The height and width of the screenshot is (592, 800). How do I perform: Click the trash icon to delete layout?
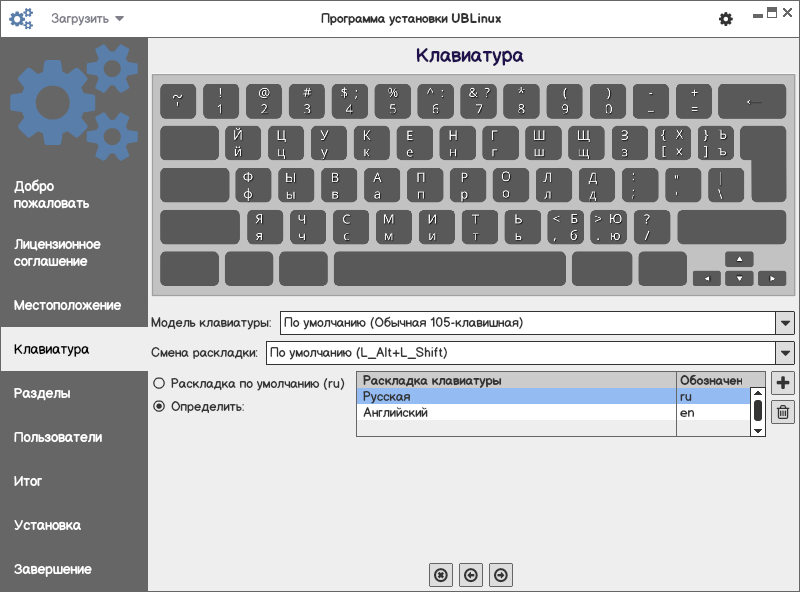pyautogui.click(x=783, y=412)
